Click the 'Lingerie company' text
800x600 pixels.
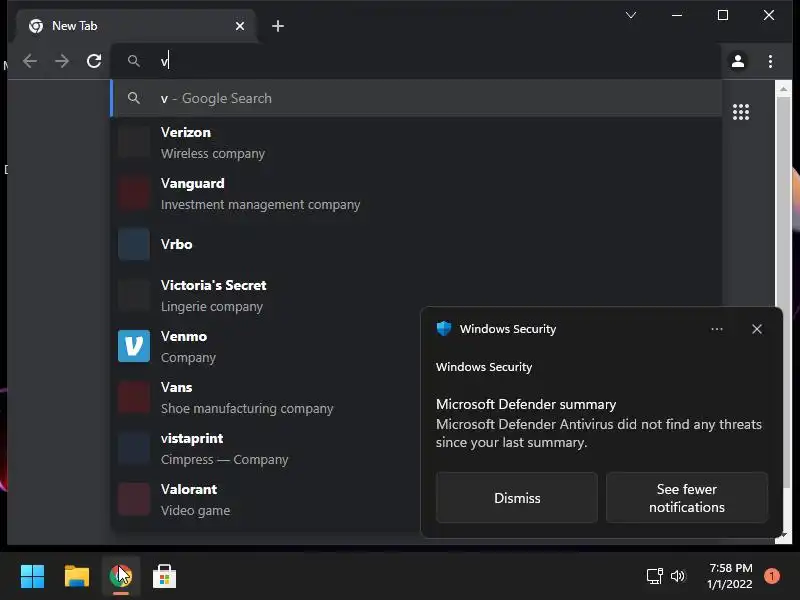212,307
